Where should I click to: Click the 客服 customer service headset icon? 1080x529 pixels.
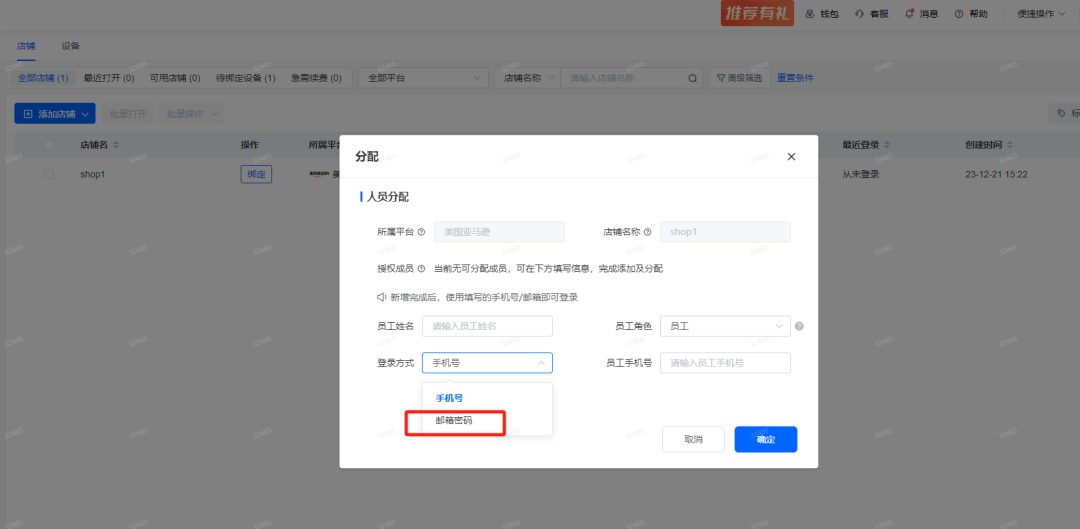click(x=860, y=14)
